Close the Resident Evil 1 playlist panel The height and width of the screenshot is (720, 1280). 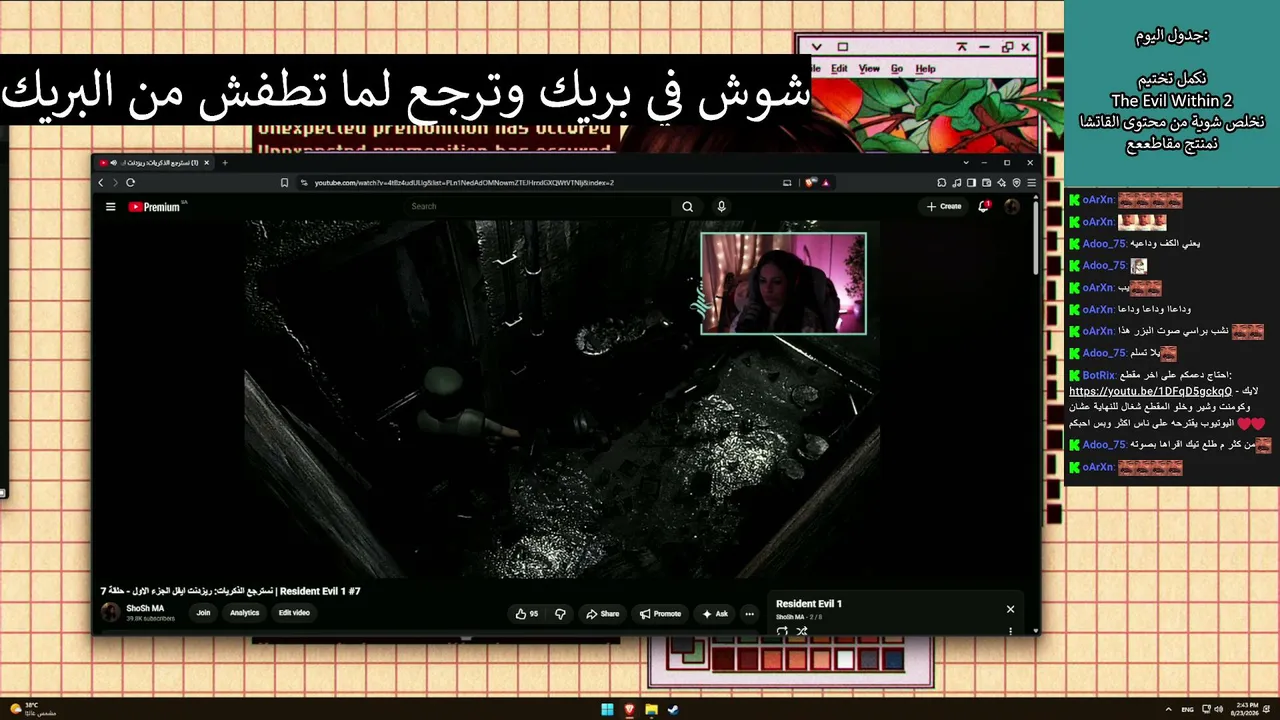point(1010,609)
